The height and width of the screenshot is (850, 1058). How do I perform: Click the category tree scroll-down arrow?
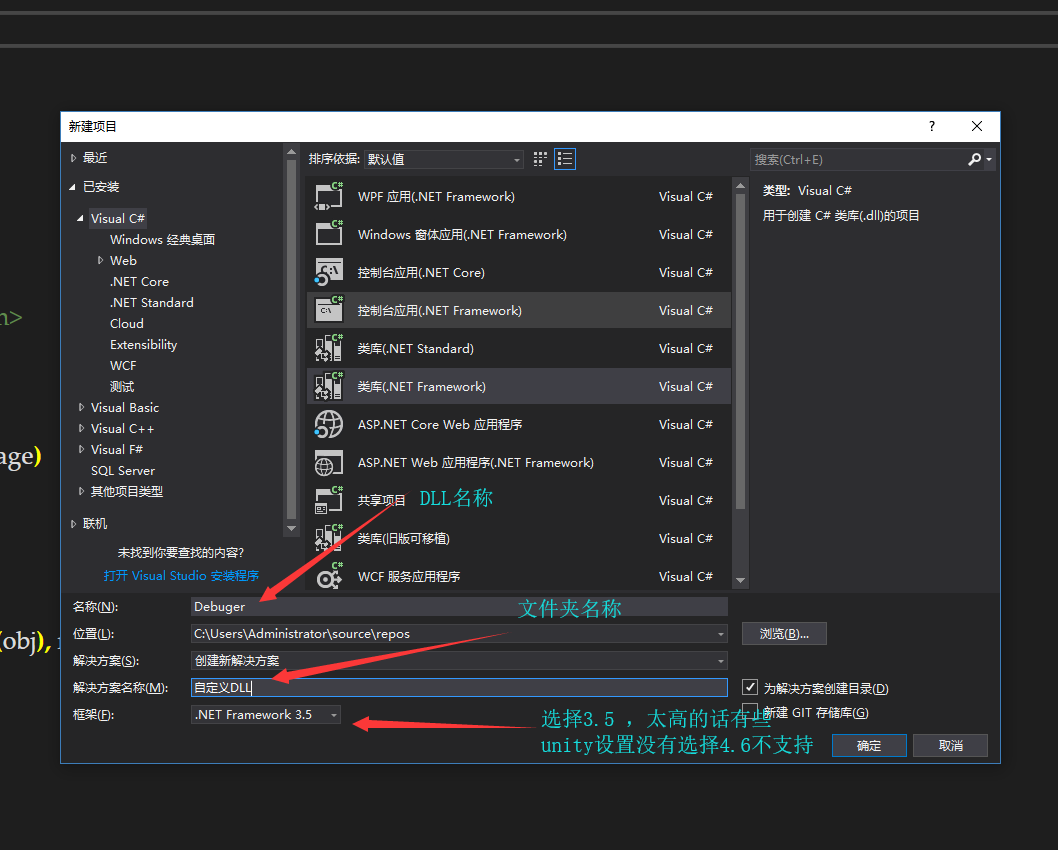coord(291,528)
